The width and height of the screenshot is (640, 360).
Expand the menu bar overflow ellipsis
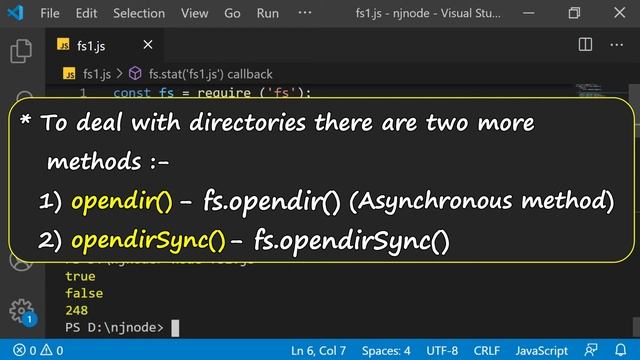coord(304,13)
